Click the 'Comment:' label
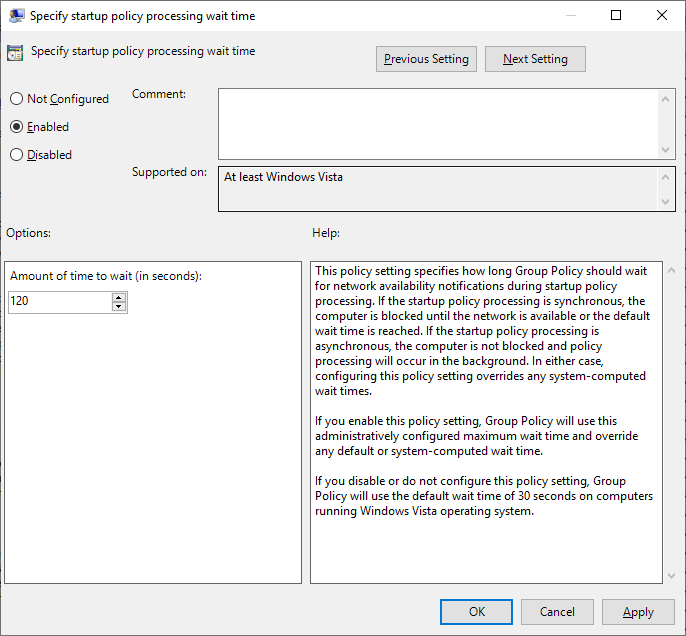Image resolution: width=686 pixels, height=636 pixels. (159, 94)
